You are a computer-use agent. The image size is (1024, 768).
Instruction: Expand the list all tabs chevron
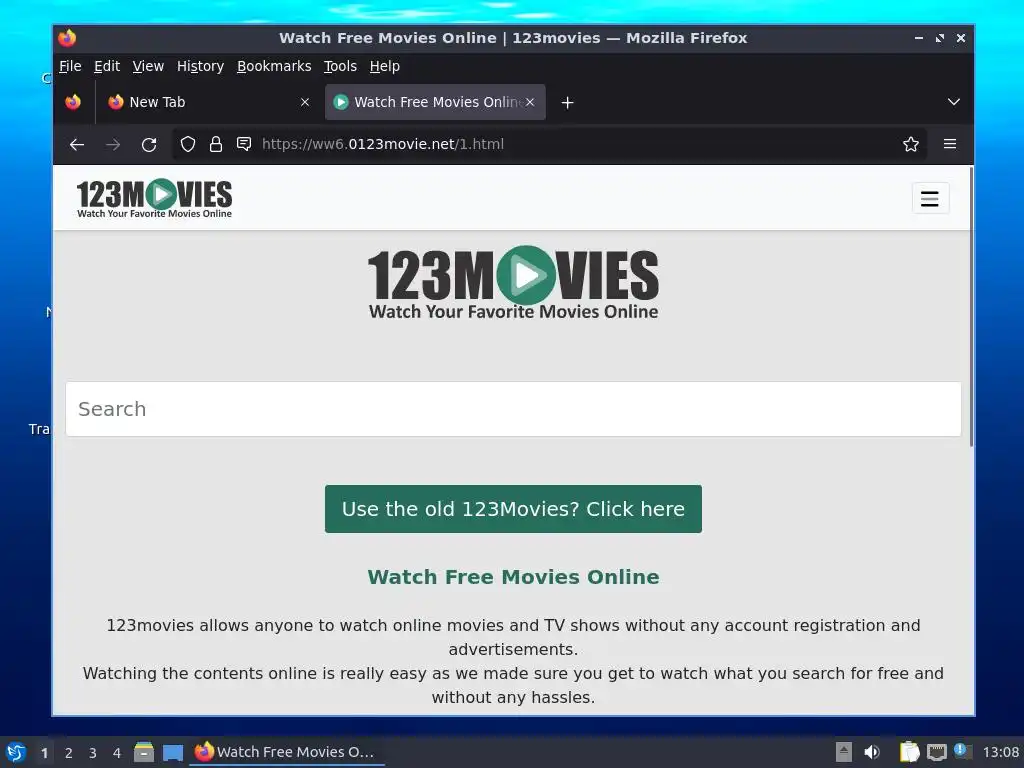pyautogui.click(x=953, y=102)
